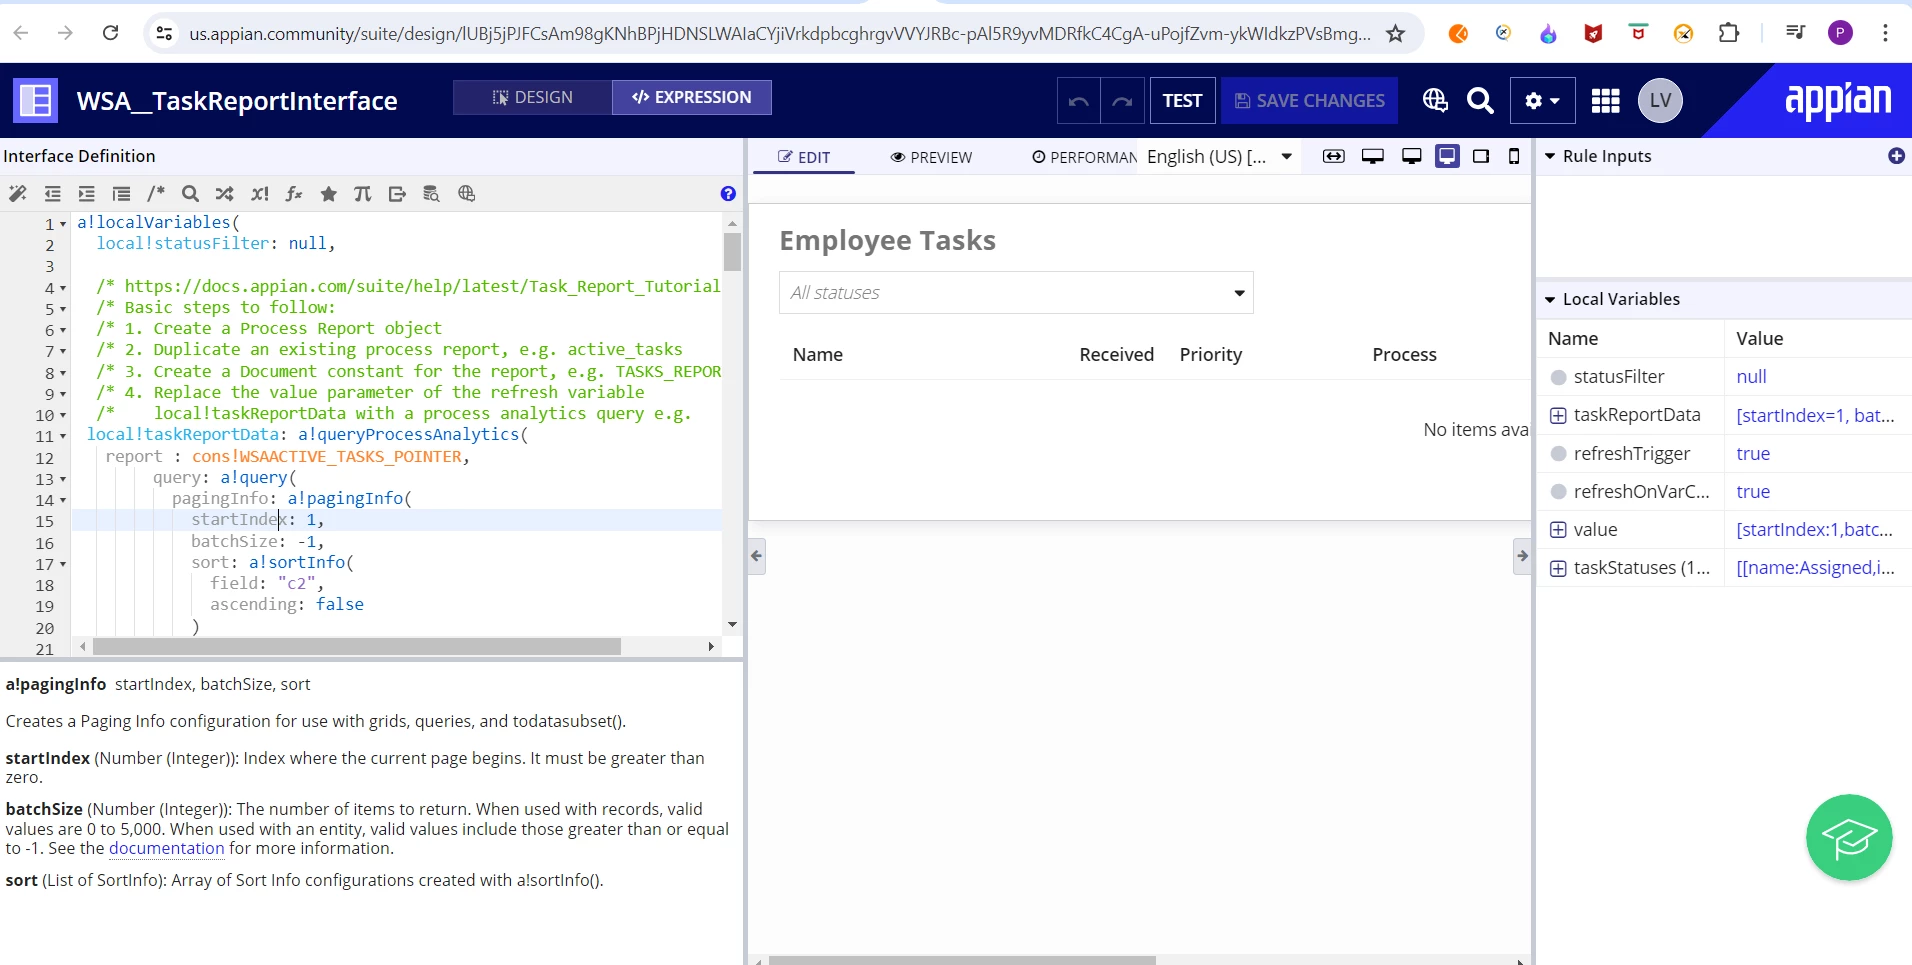The height and width of the screenshot is (965, 1912).
Task: Expand the taskStatuses variable
Action: pyautogui.click(x=1558, y=568)
